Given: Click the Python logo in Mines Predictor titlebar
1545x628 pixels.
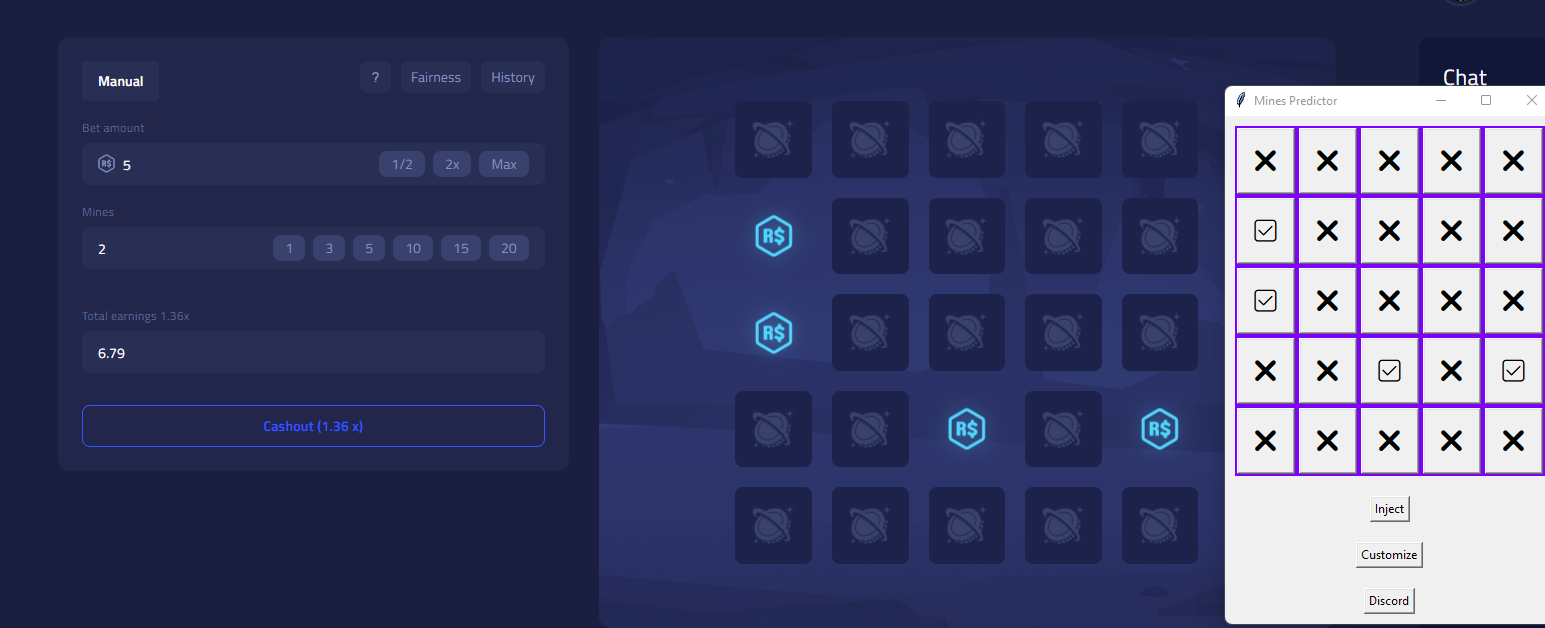Looking at the screenshot, I should click(x=1240, y=100).
